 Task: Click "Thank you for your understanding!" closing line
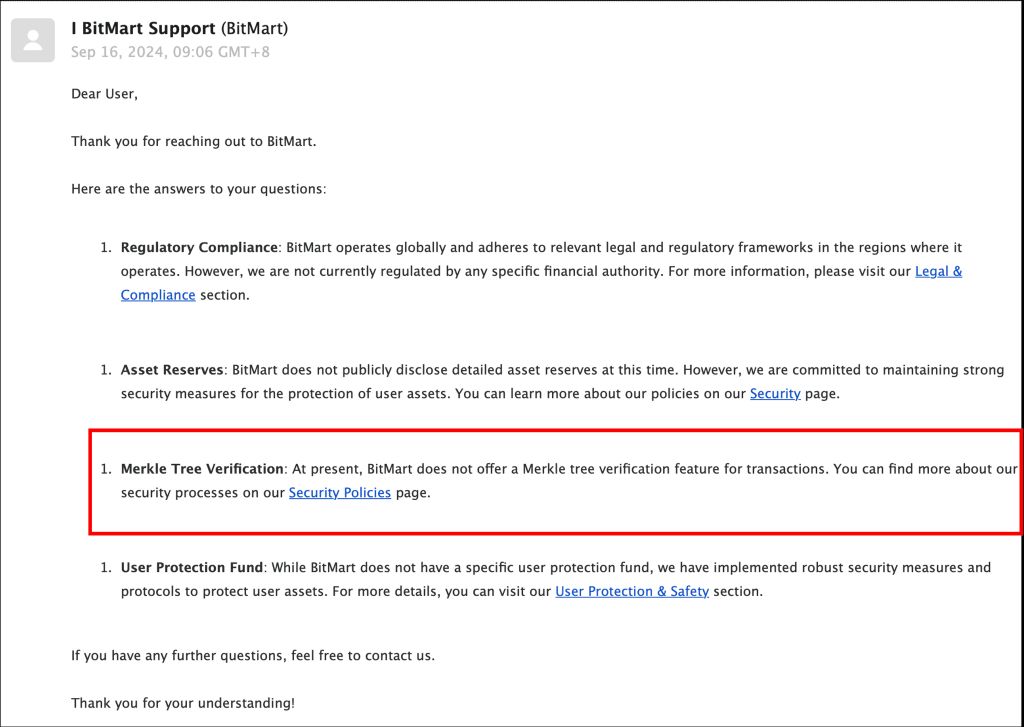[x=182, y=703]
